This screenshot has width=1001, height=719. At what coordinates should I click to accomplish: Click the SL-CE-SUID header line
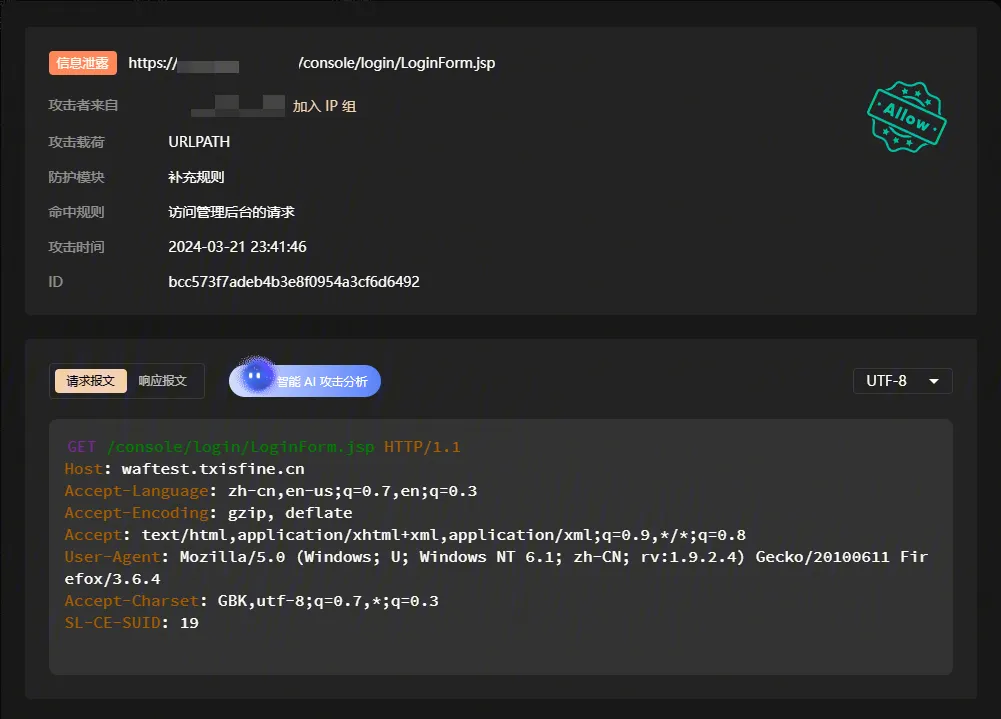click(131, 623)
